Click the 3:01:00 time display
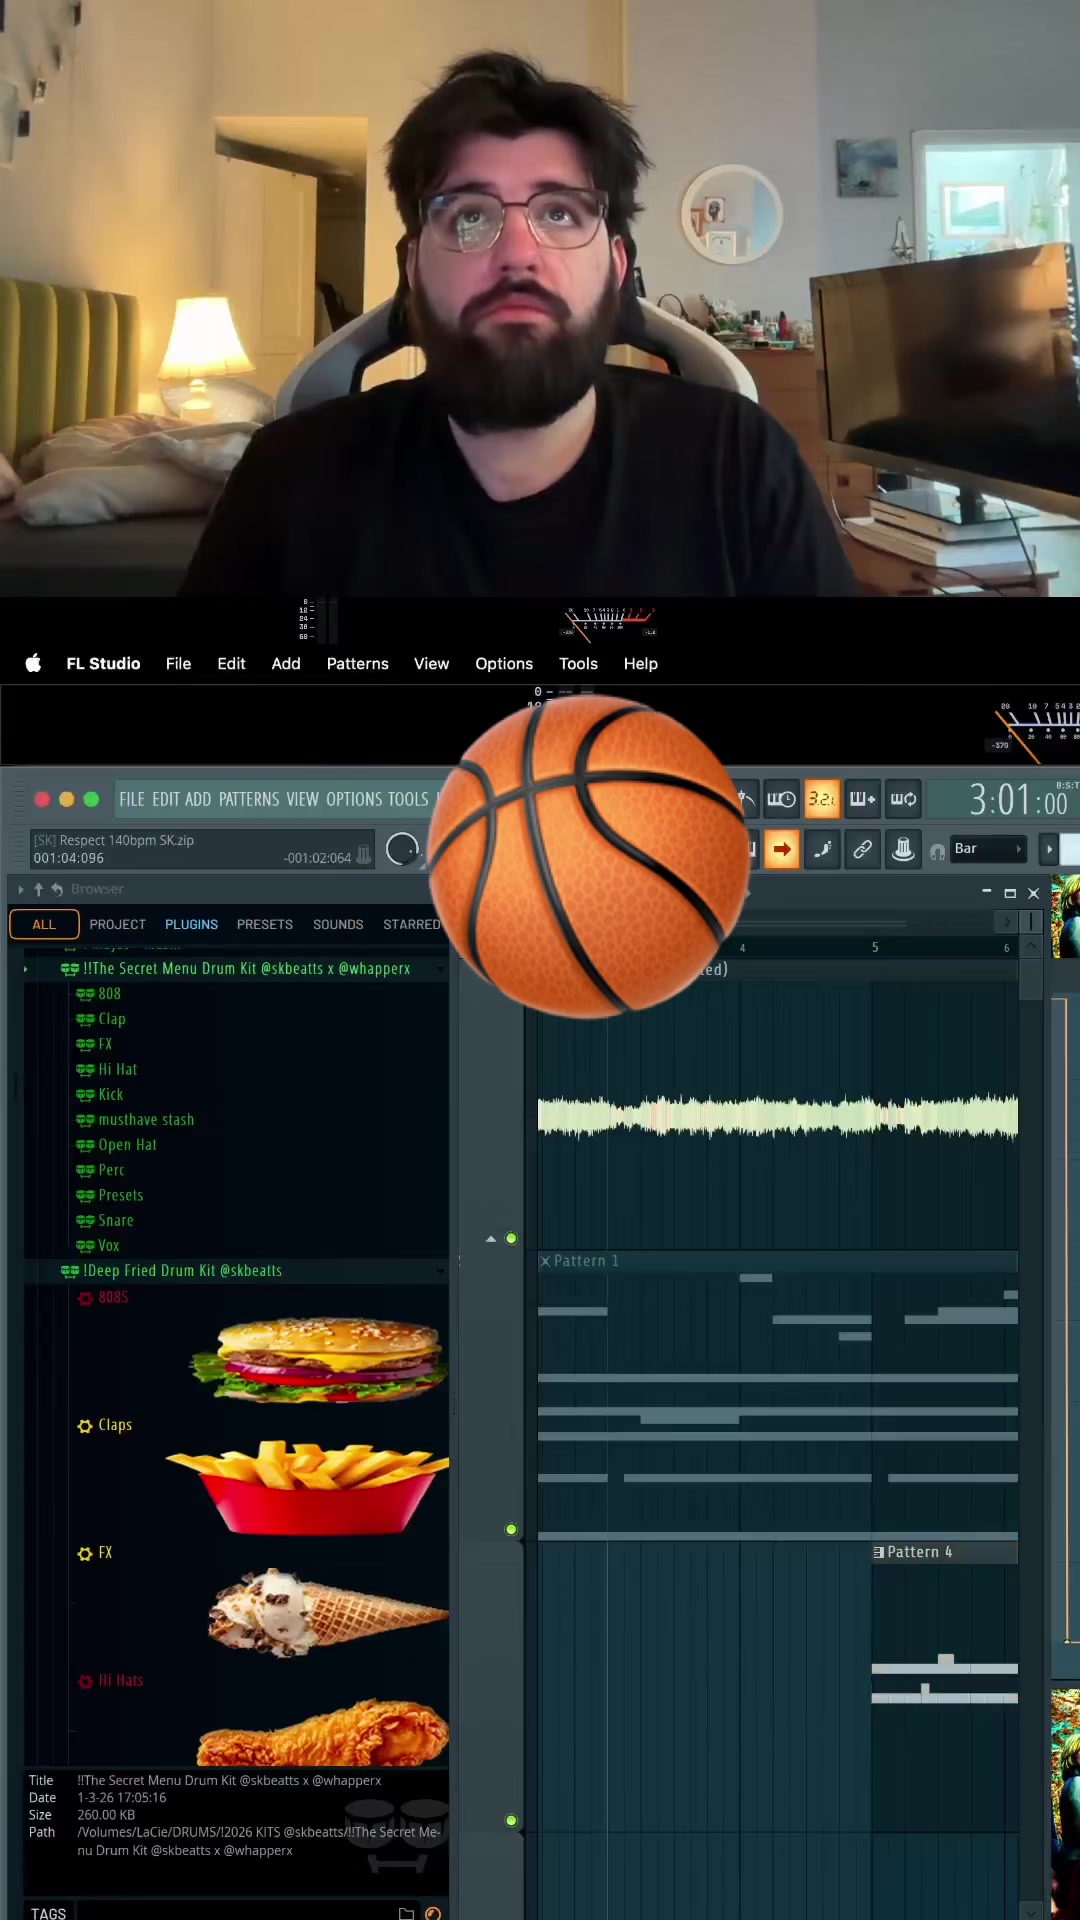 coord(1018,800)
